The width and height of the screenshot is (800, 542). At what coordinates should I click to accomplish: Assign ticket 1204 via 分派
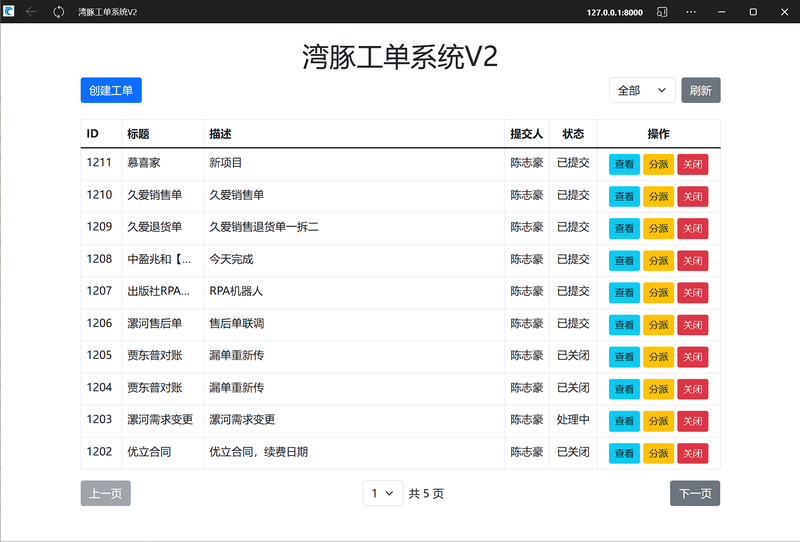pyautogui.click(x=658, y=389)
